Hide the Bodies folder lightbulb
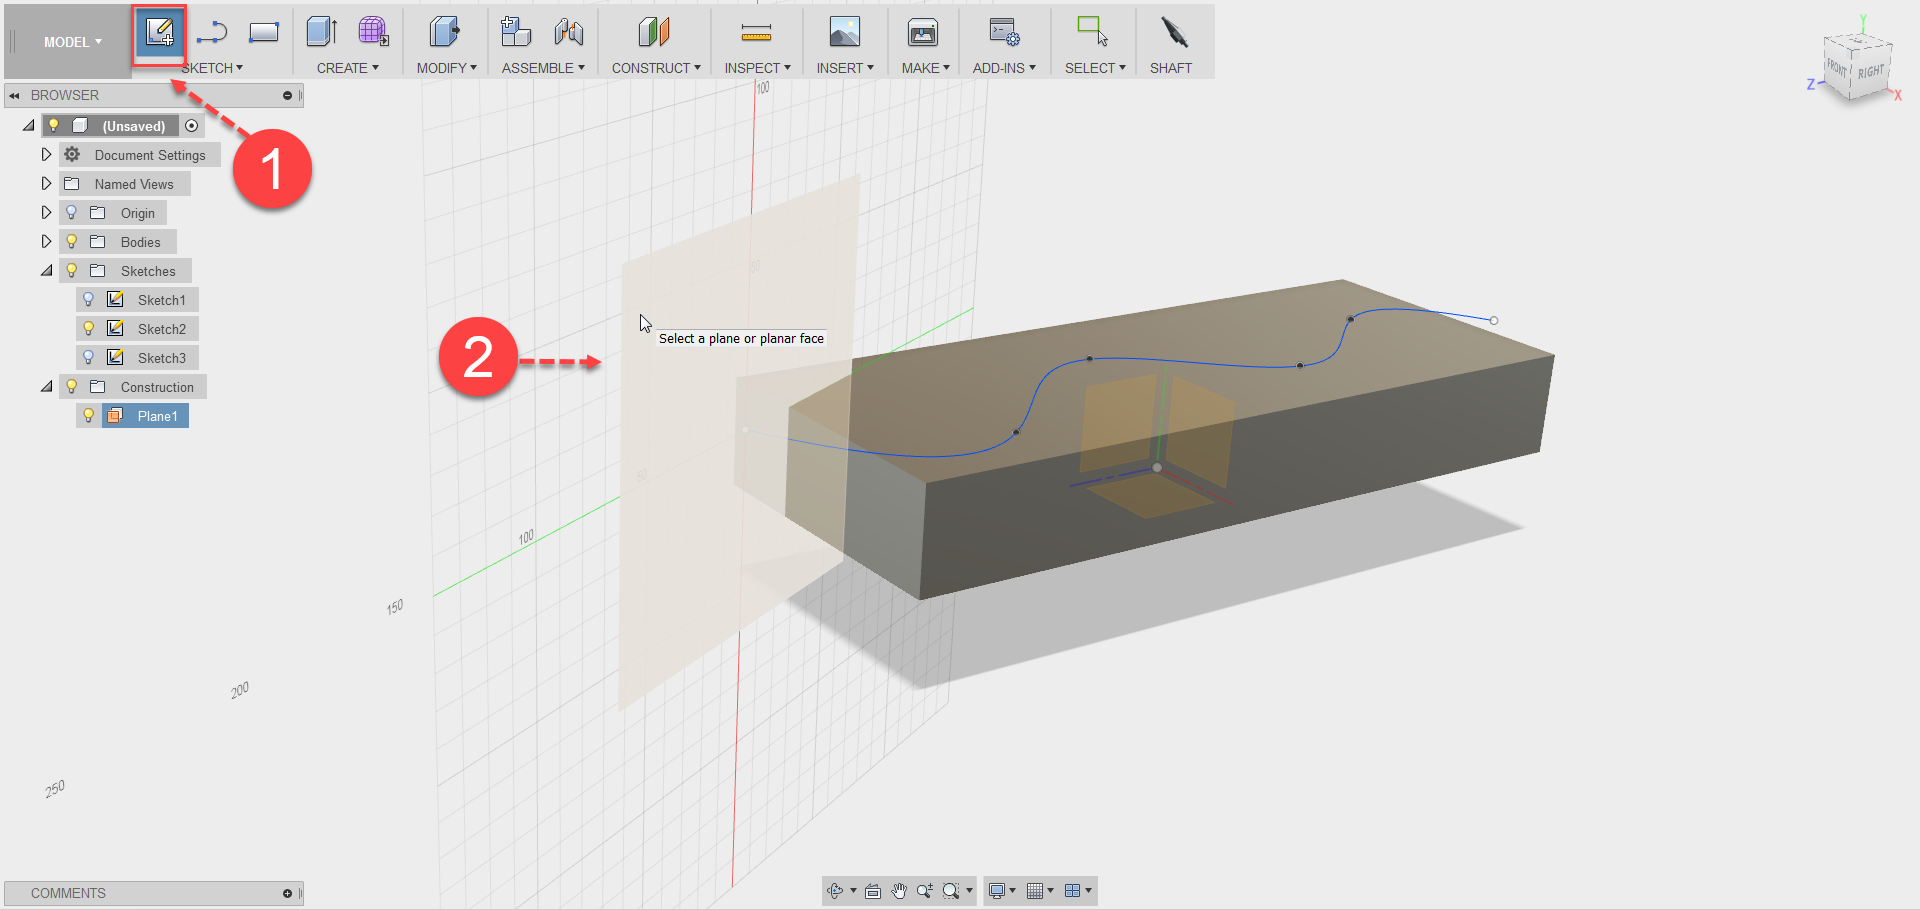Viewport: 1920px width, 910px height. [x=71, y=241]
